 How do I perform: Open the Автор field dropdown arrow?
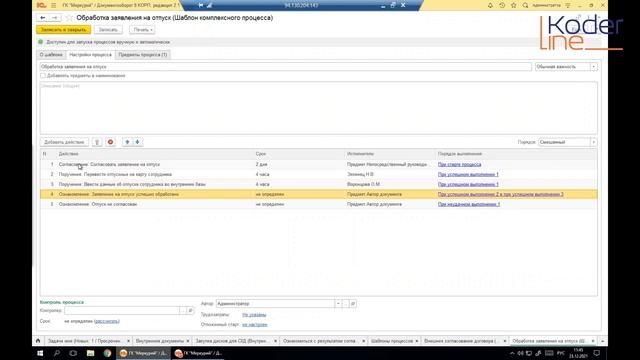[338, 304]
